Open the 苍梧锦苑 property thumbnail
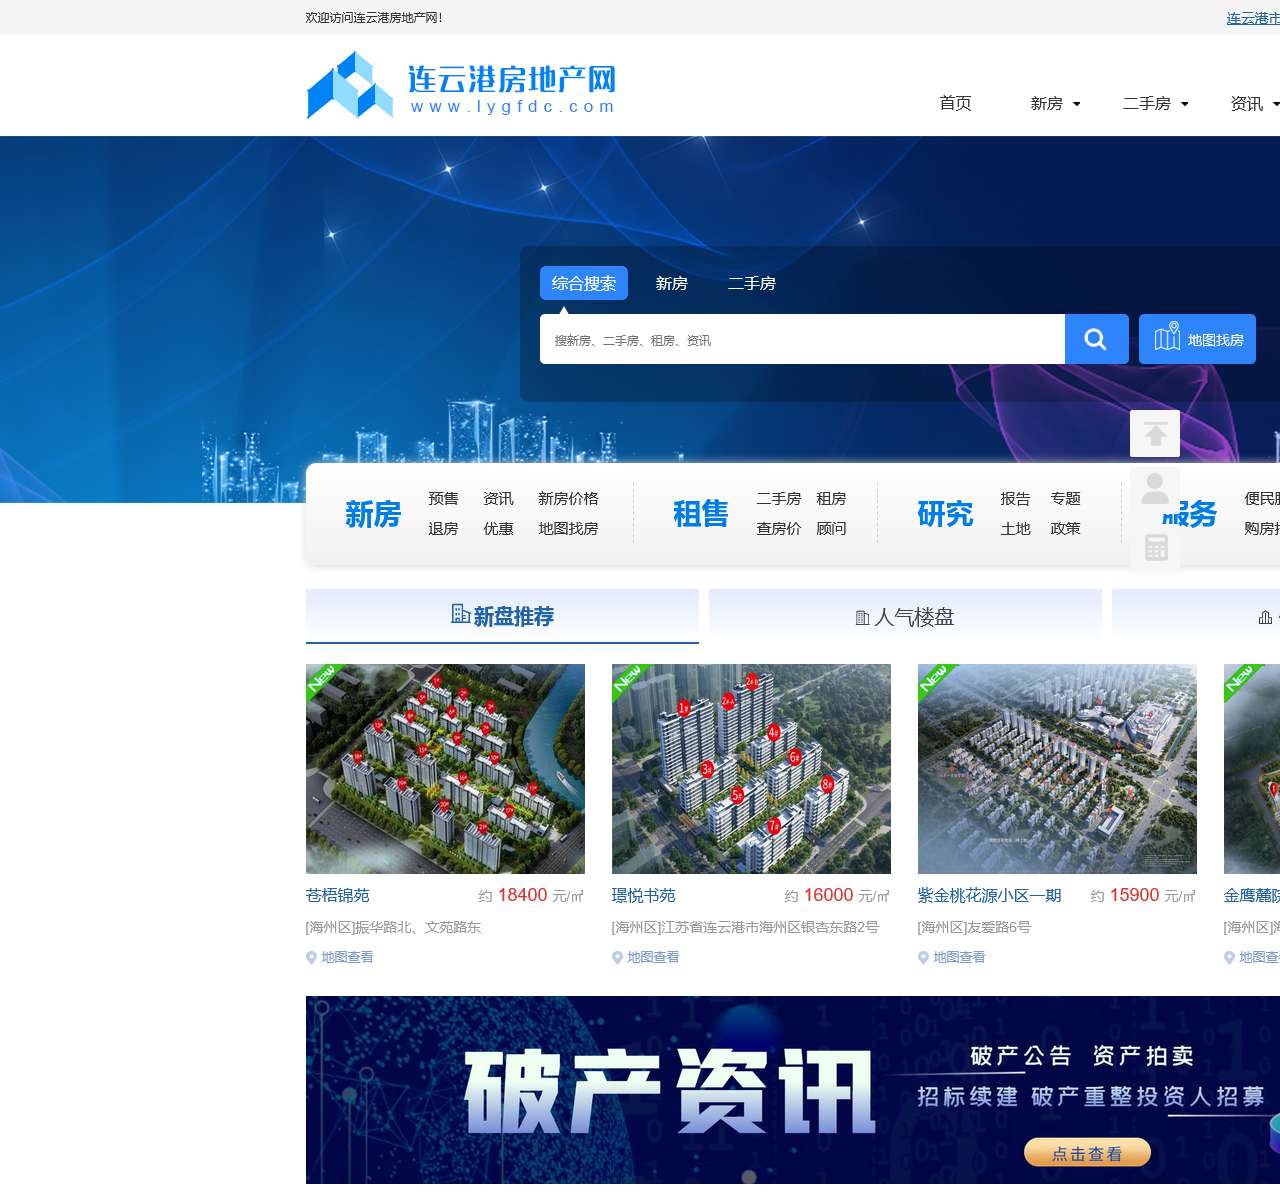Screen dimensions: 1280x1195 point(445,769)
